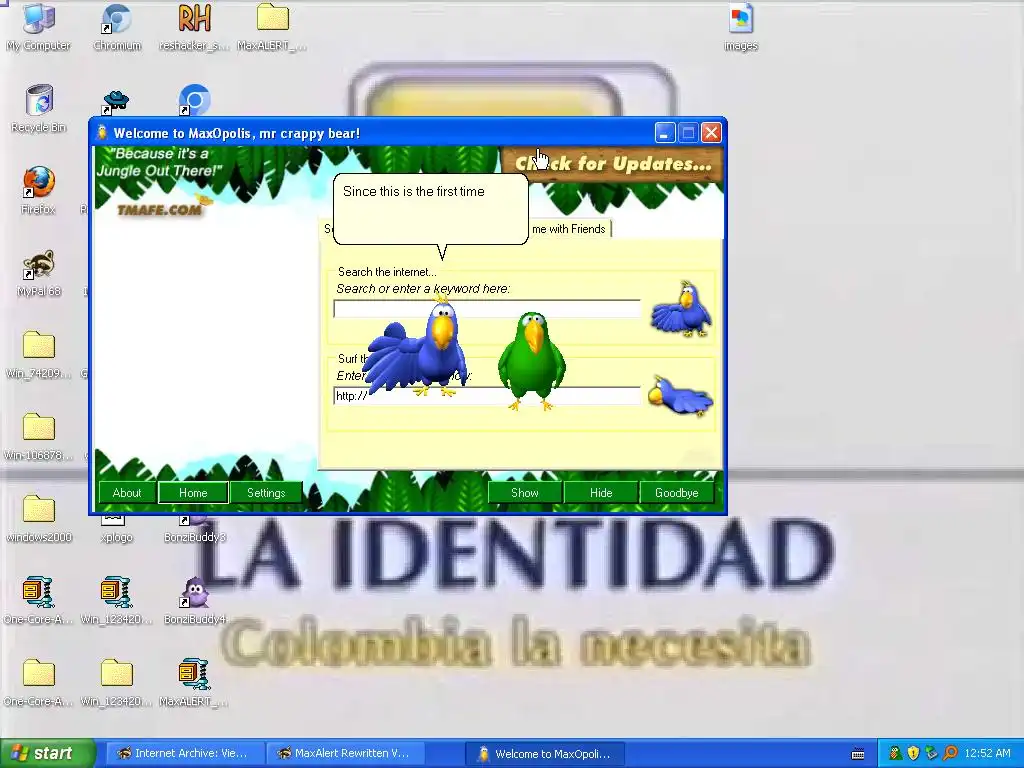Select the Chromium shortcut labeled Chromium
The height and width of the screenshot is (768, 1024).
[117, 27]
